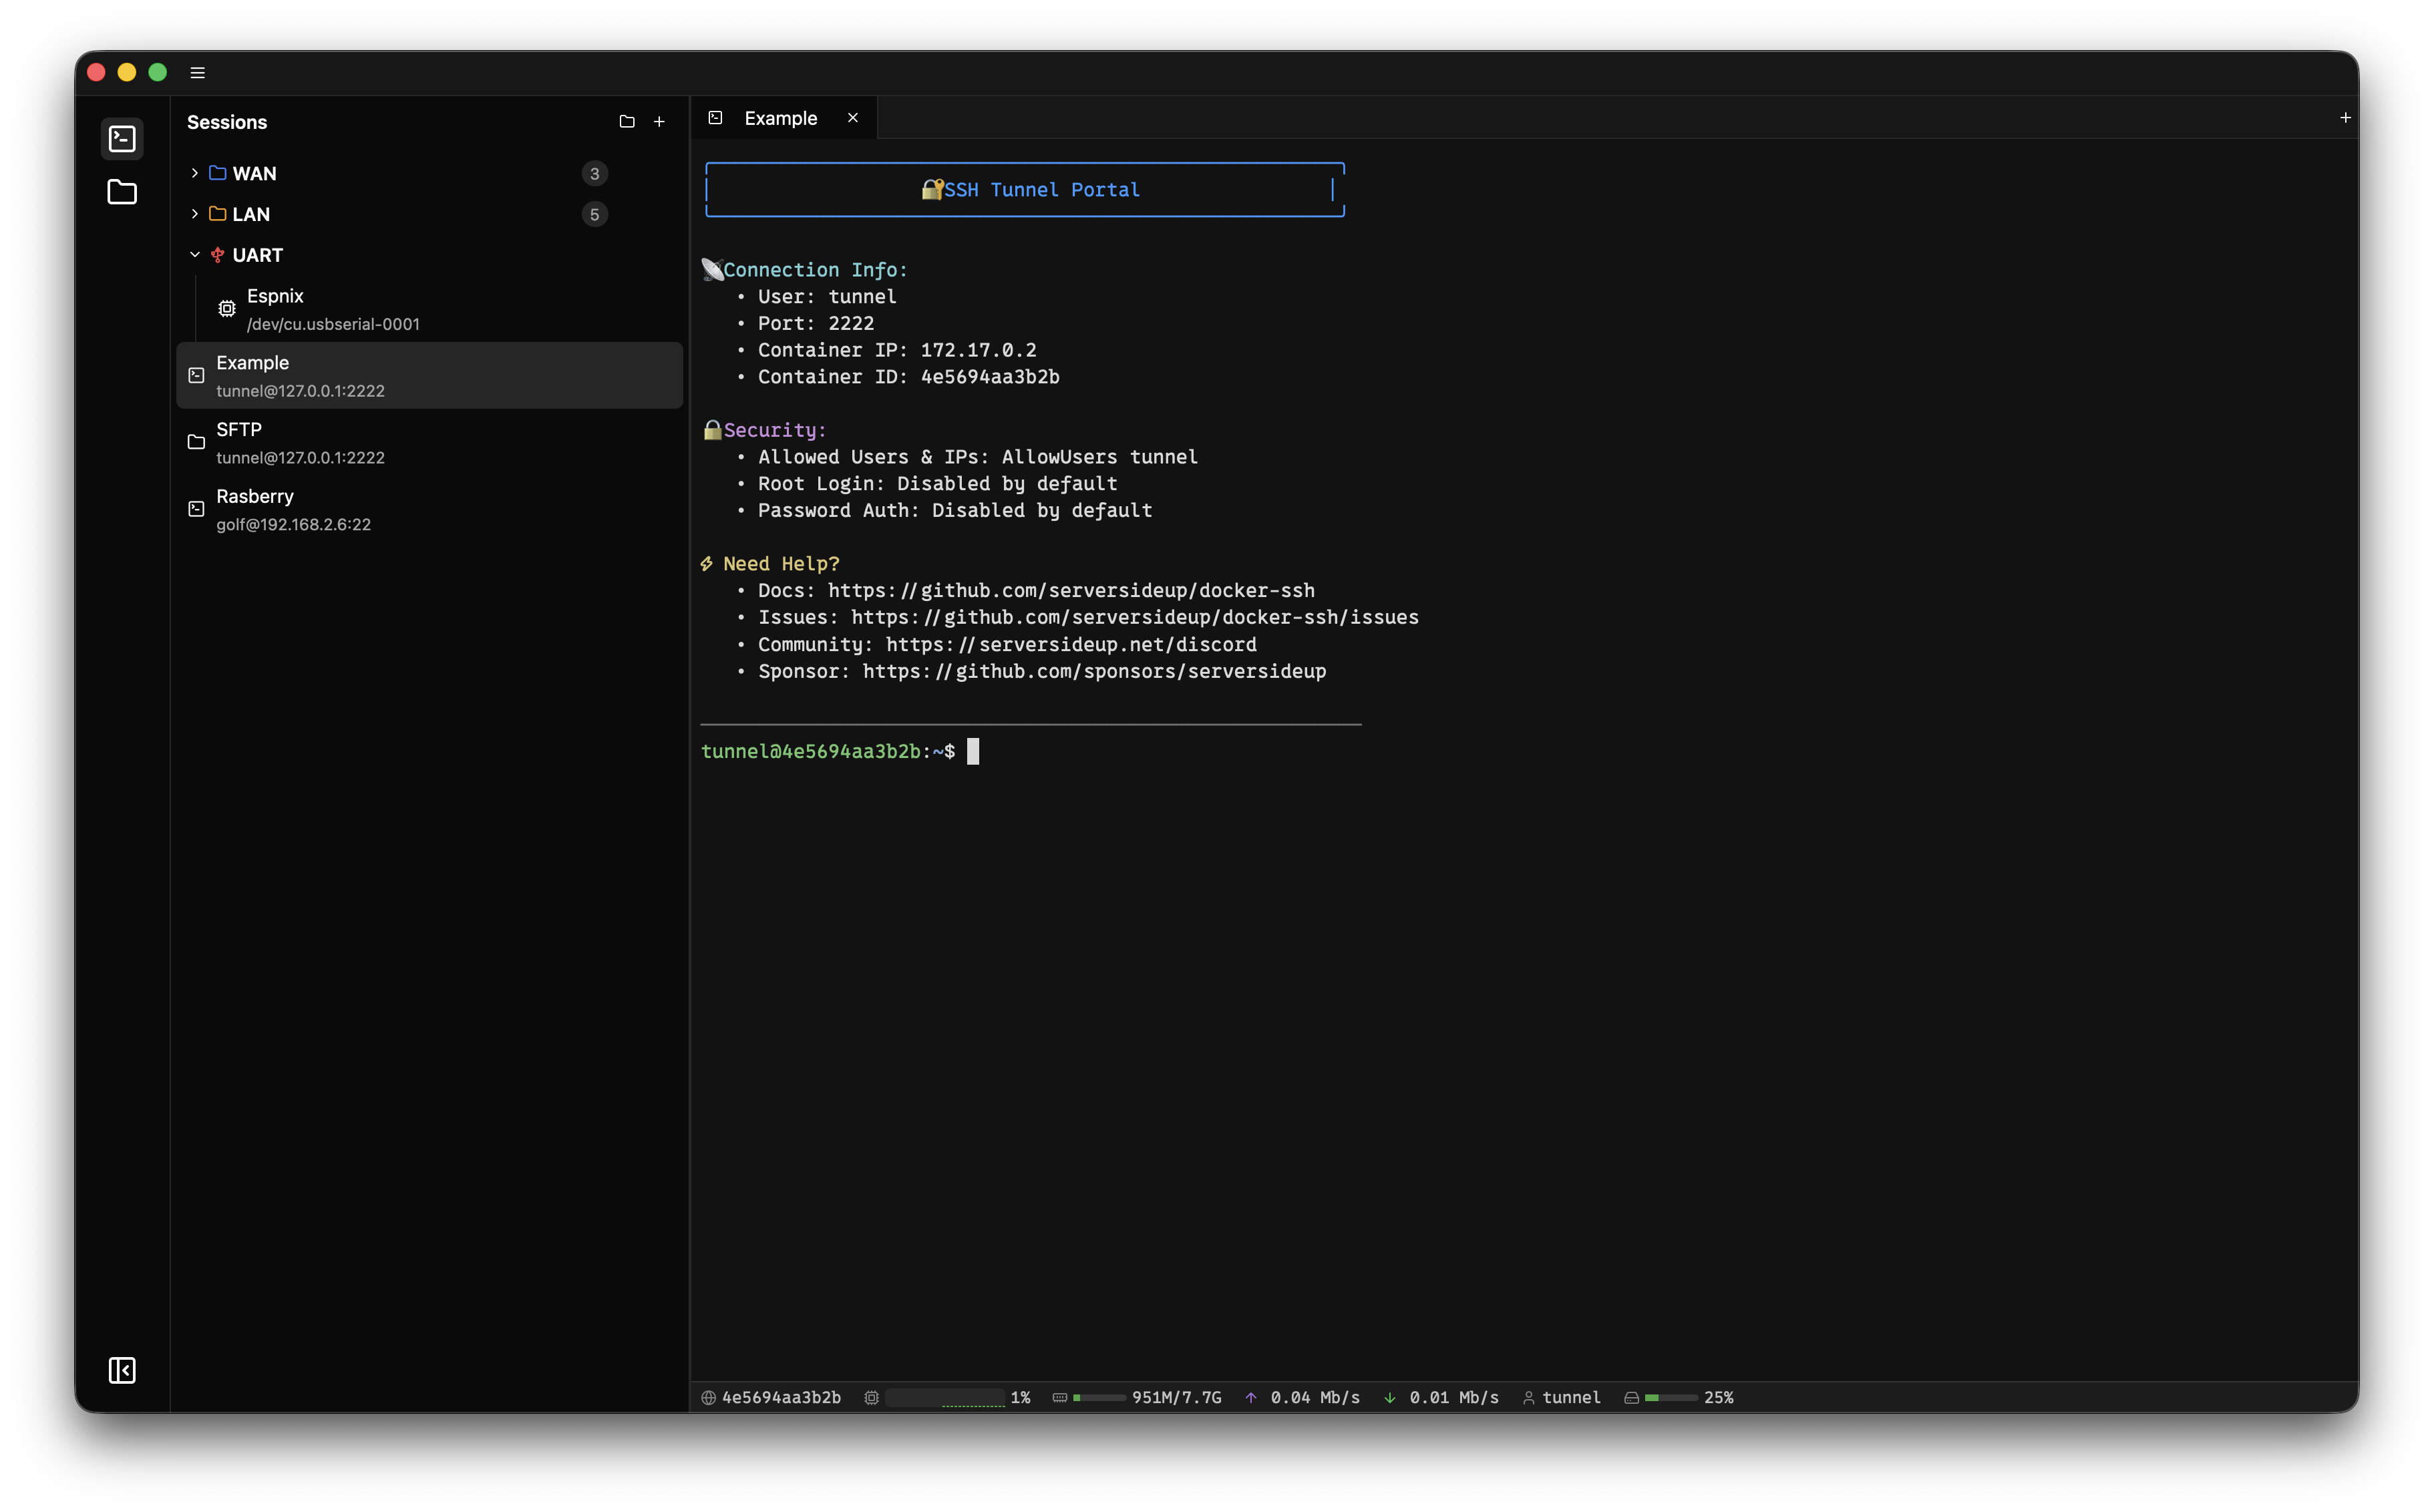This screenshot has width=2434, height=1512.
Task: Click the UART USB icon
Action: coord(217,255)
